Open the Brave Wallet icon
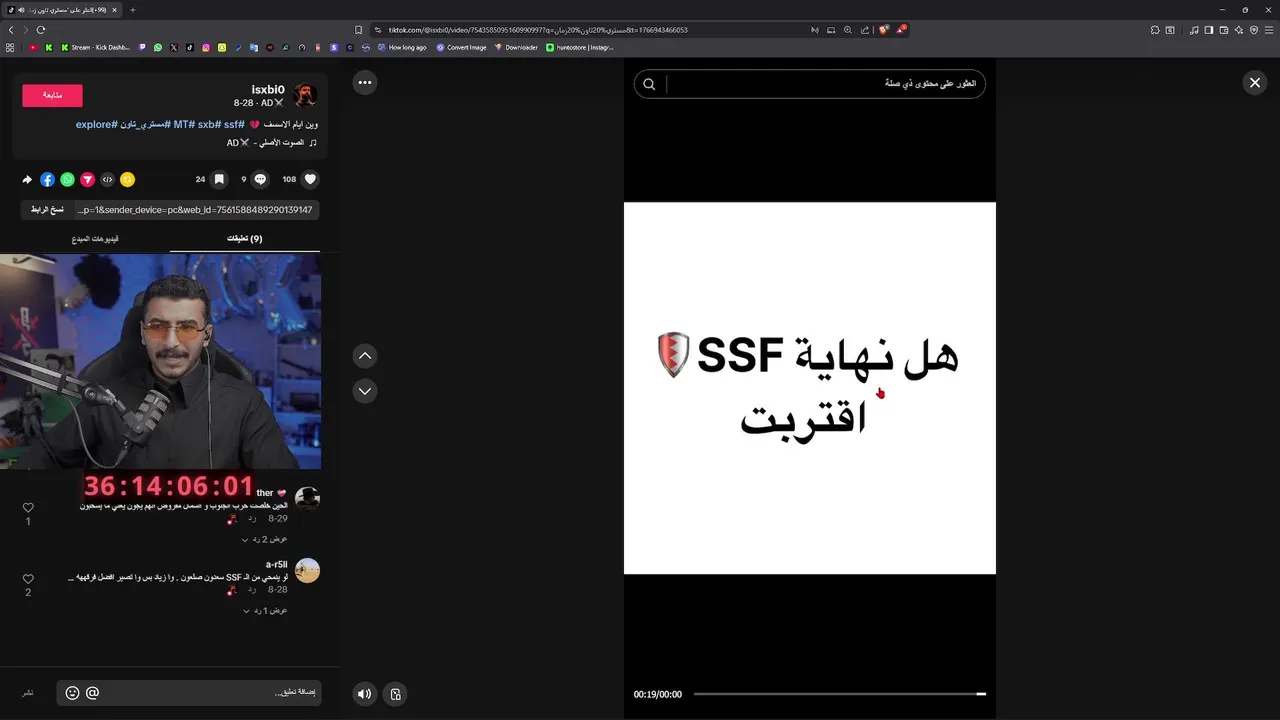This screenshot has height=720, width=1280. pos(1224,30)
